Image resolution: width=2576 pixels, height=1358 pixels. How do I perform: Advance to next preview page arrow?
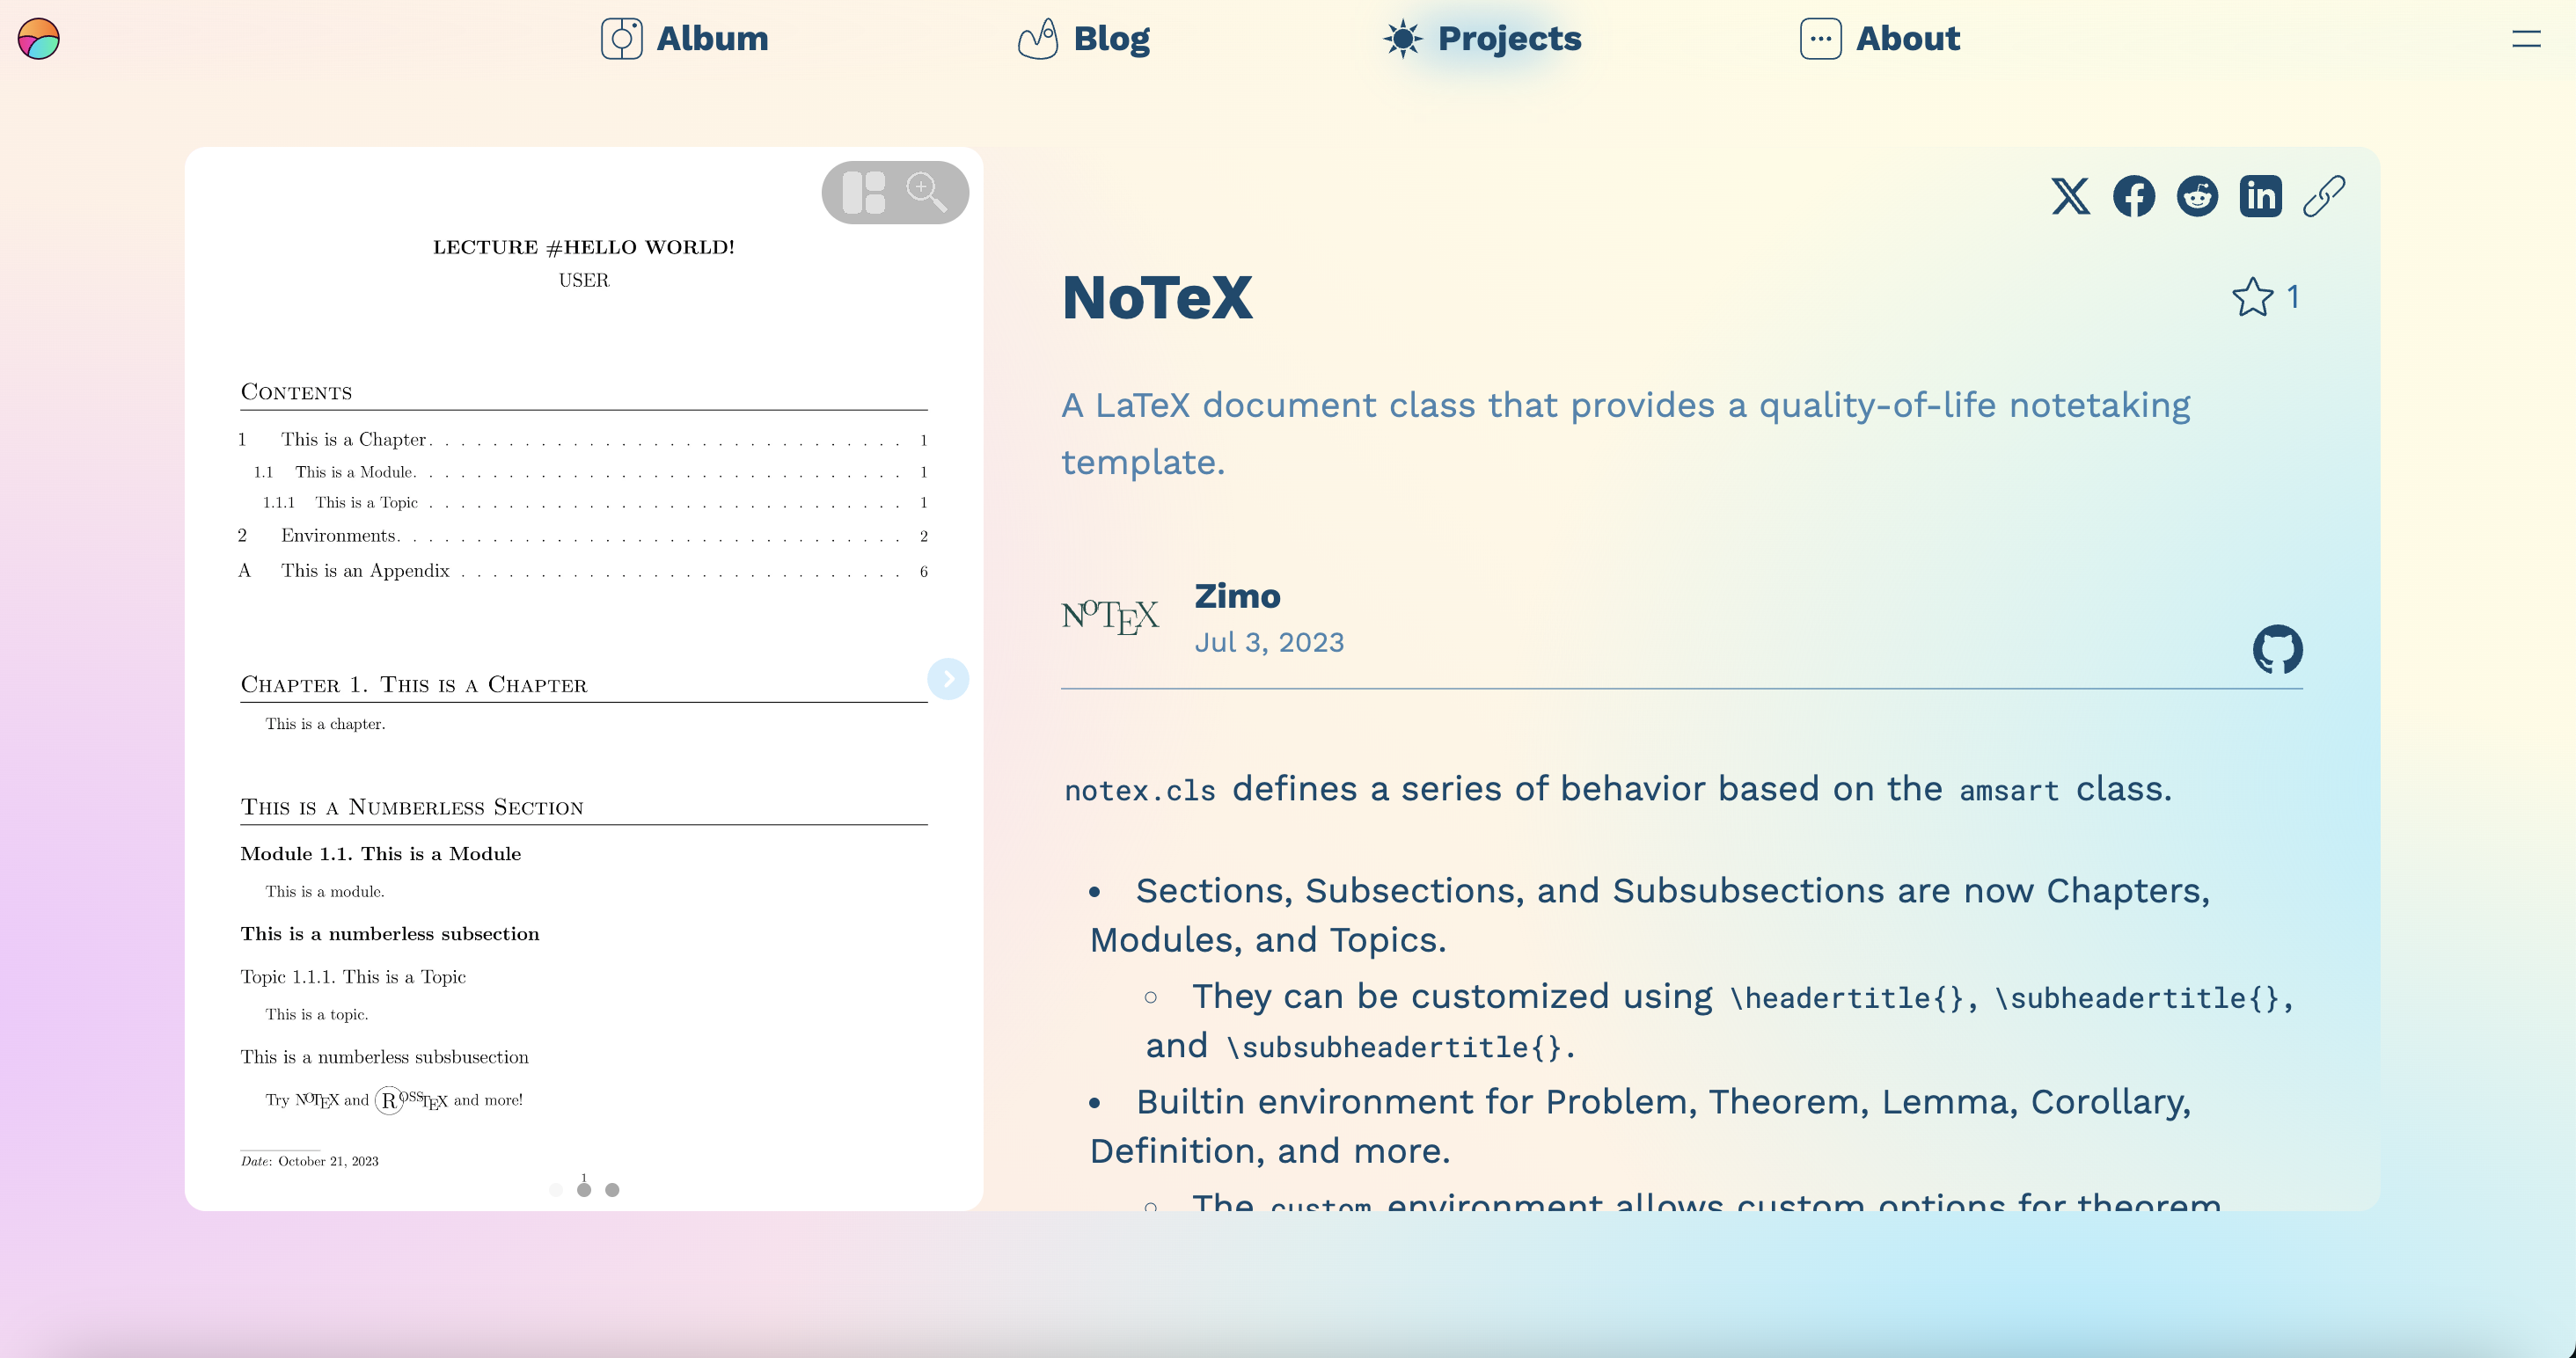(x=948, y=679)
